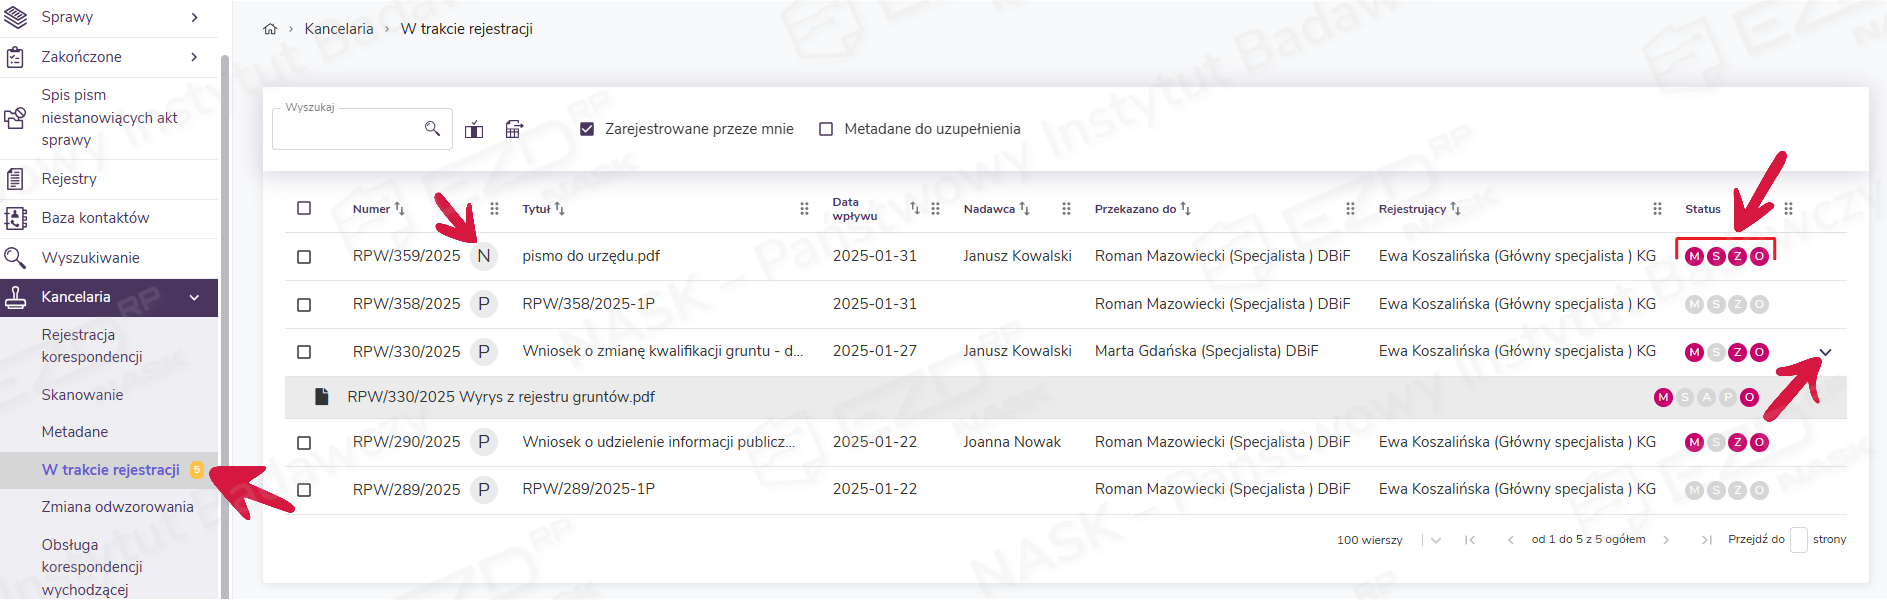Click the search magnifier icon
This screenshot has height=600, width=1887.
[432, 129]
